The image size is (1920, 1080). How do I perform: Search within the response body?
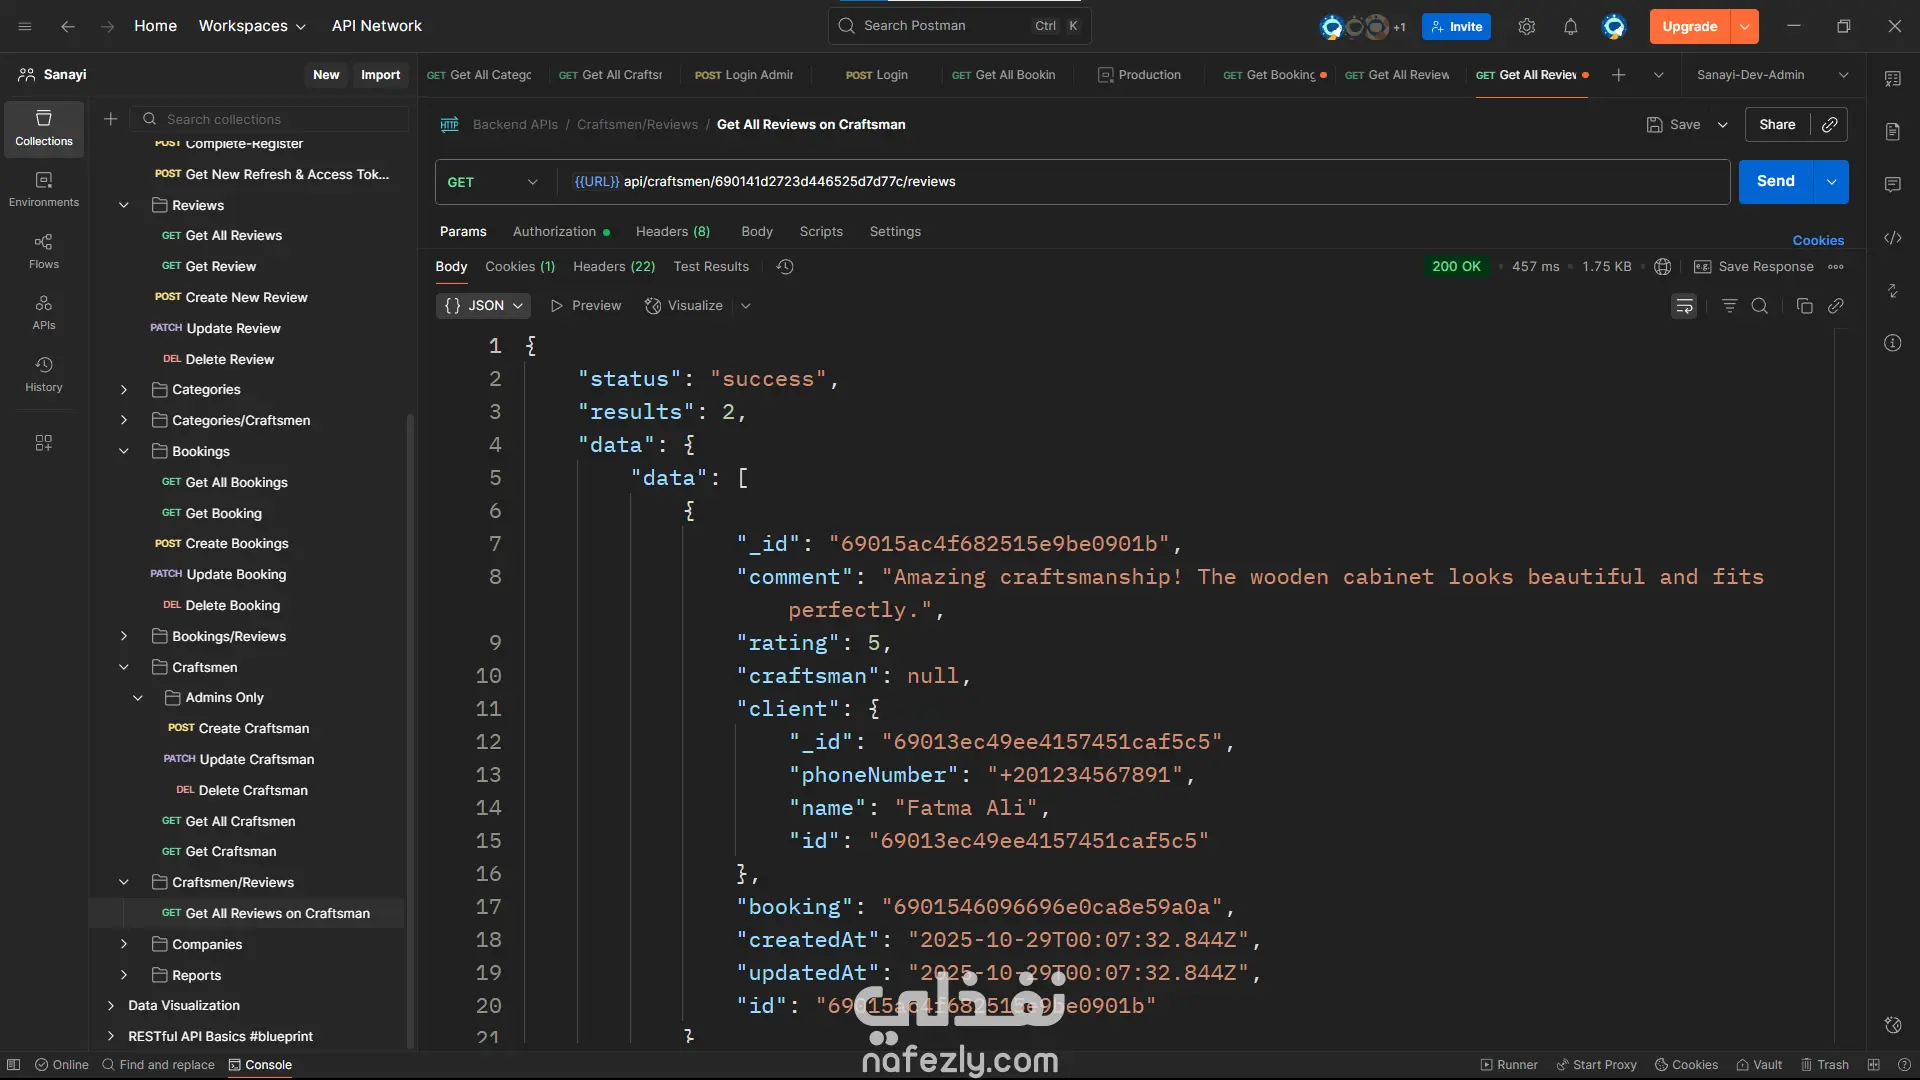click(1760, 306)
